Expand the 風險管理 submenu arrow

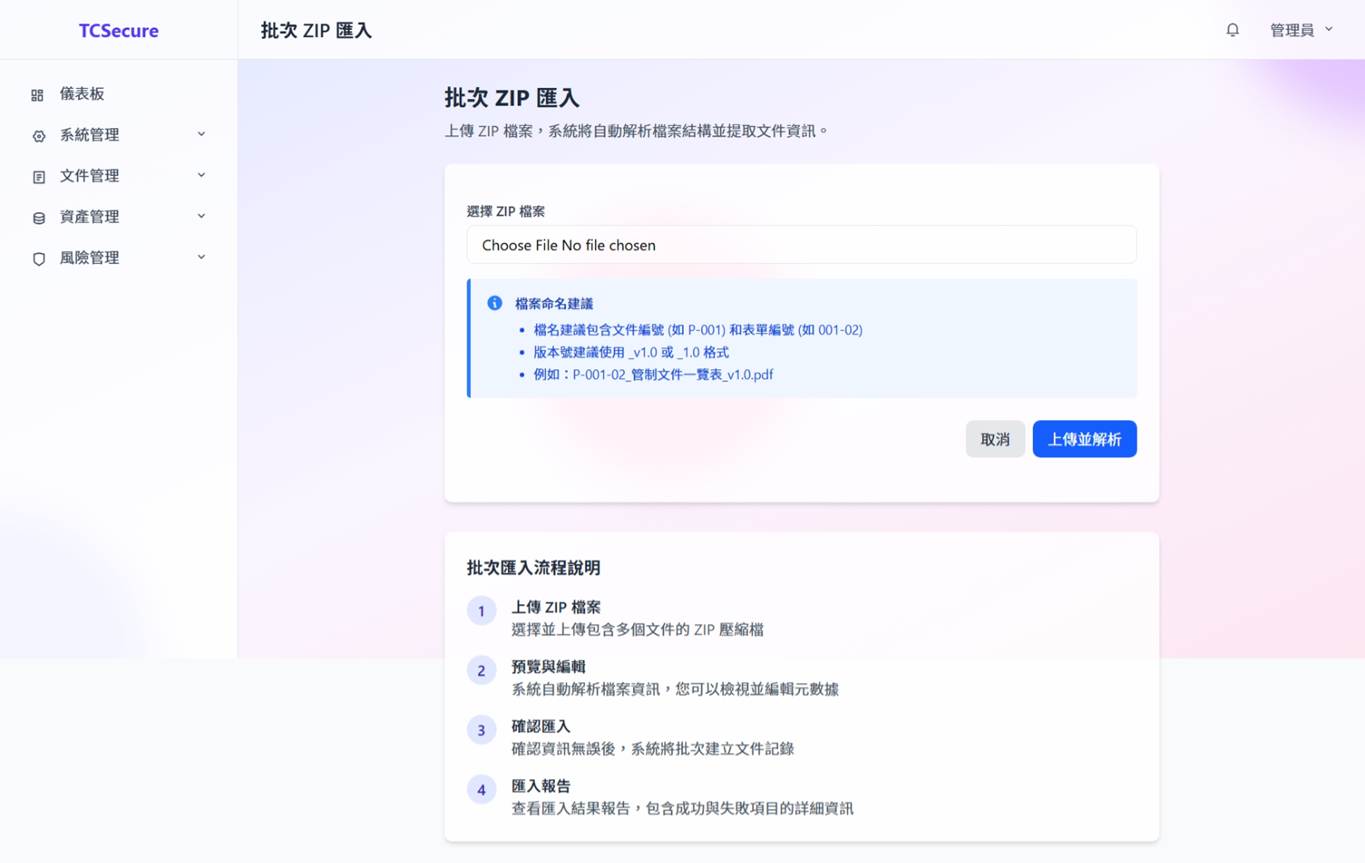click(201, 257)
